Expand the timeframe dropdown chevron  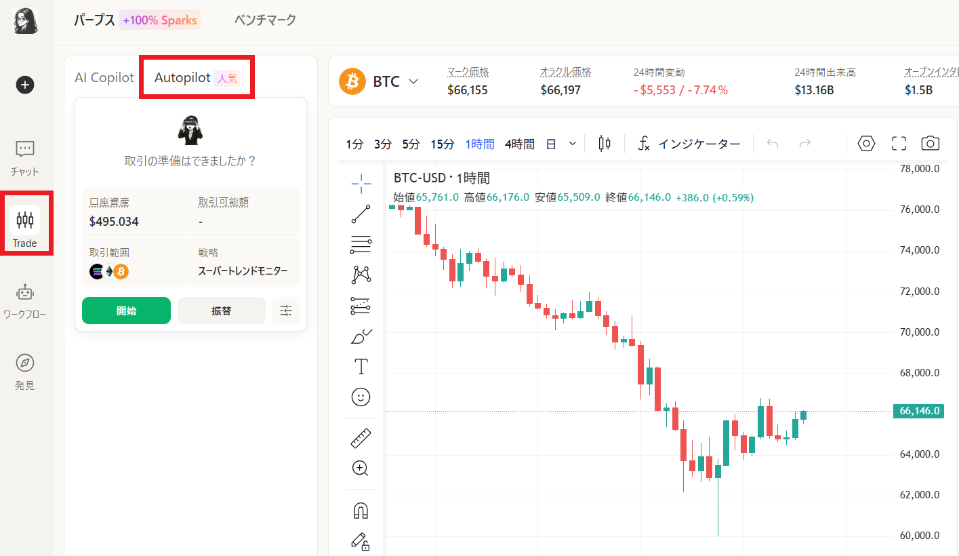[572, 143]
